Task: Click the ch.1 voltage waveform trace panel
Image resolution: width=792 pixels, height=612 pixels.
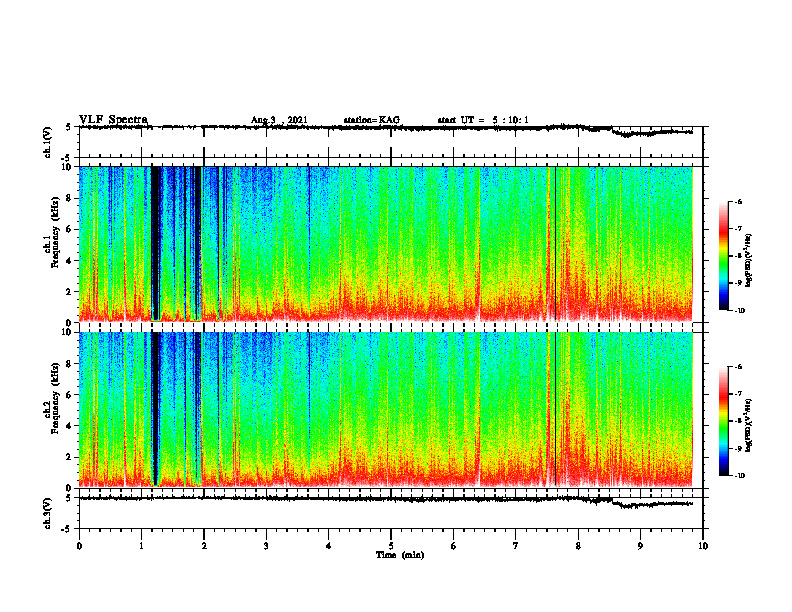Action: pyautogui.click(x=391, y=142)
